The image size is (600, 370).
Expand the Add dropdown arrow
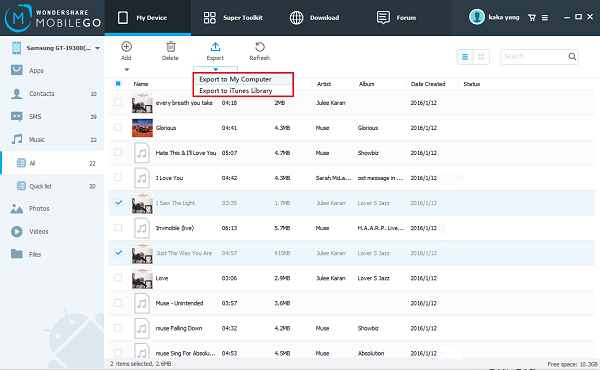(127, 70)
